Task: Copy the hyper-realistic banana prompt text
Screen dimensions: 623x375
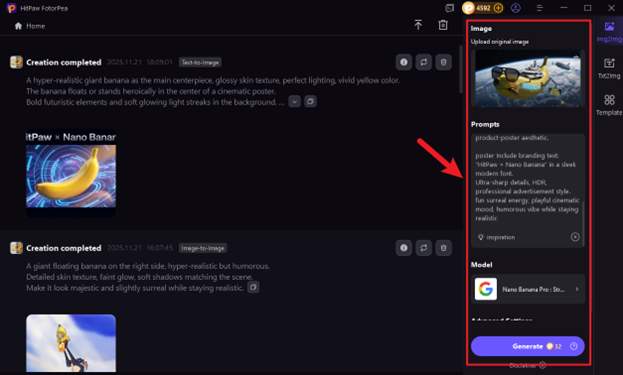Action: tap(310, 102)
